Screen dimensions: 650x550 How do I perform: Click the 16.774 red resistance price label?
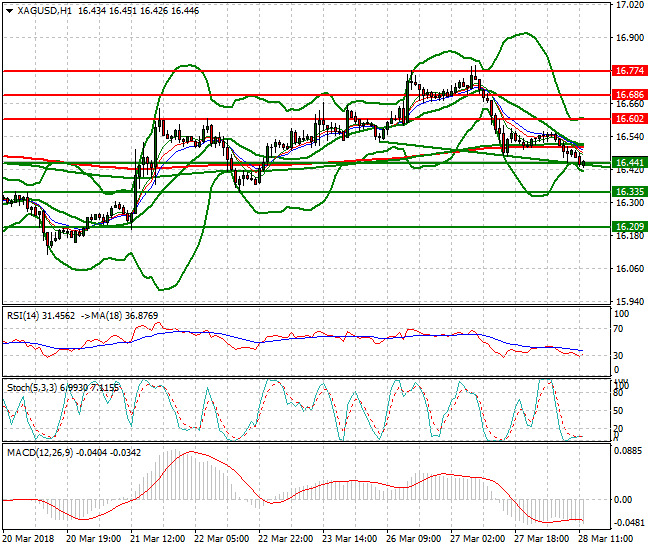coord(630,71)
